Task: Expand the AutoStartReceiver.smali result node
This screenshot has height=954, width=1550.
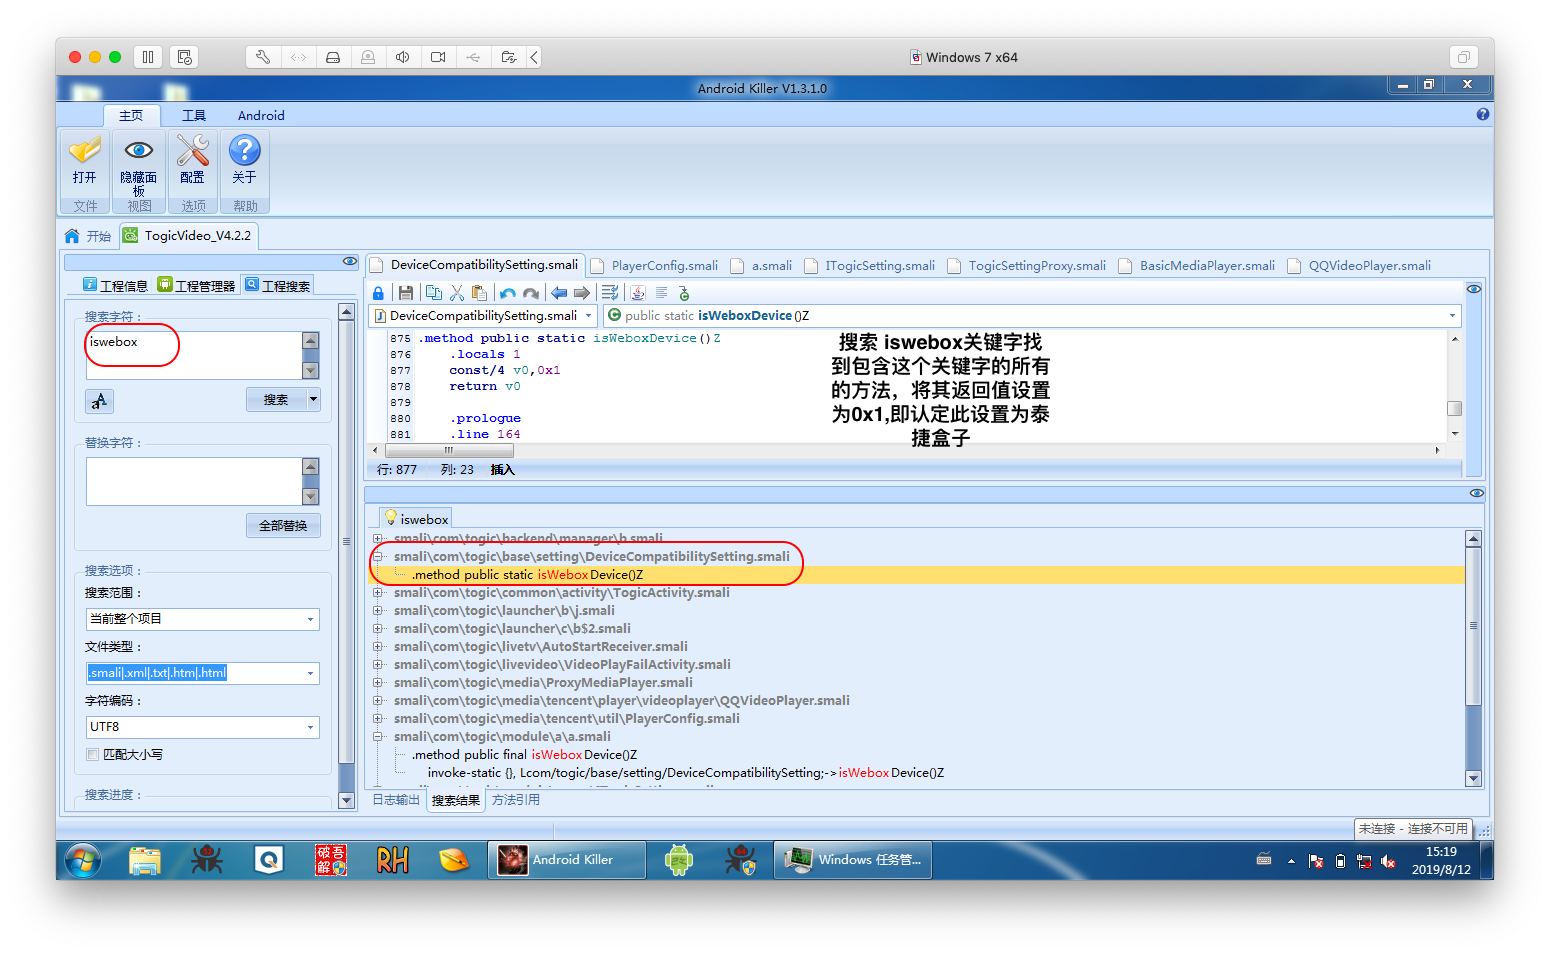Action: coord(378,647)
